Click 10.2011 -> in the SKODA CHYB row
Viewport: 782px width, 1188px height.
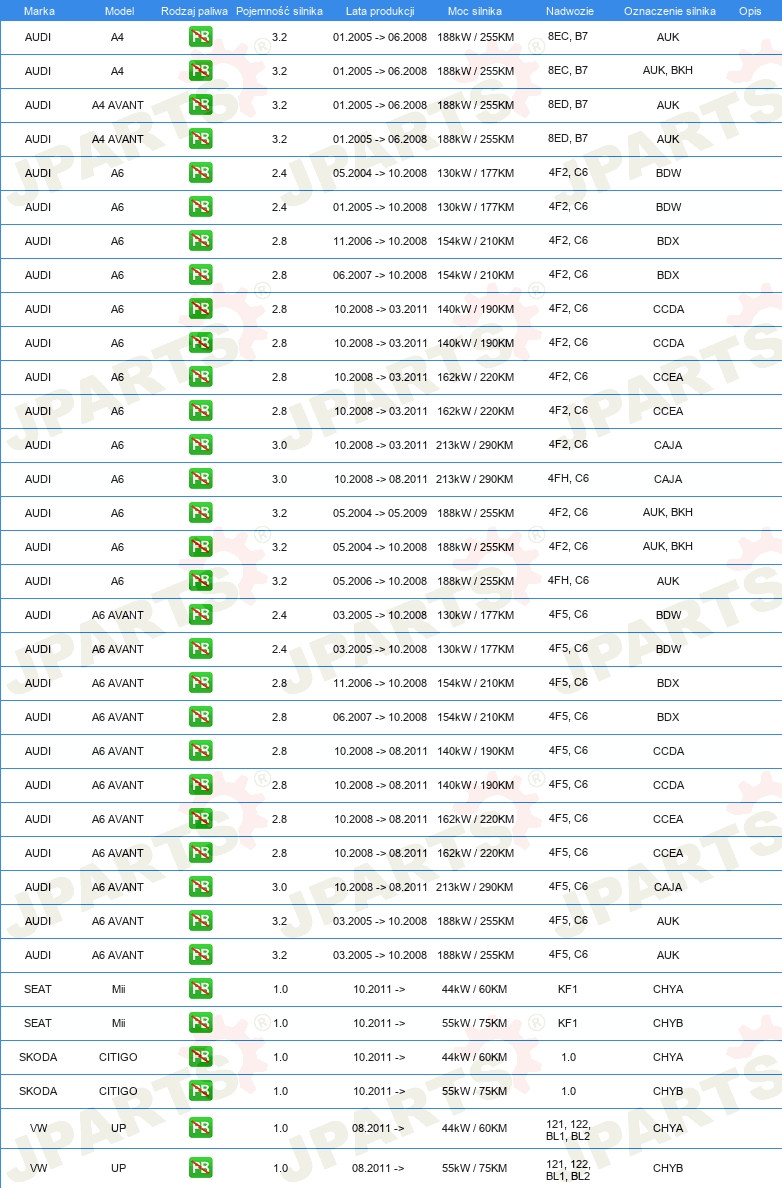(x=379, y=1092)
